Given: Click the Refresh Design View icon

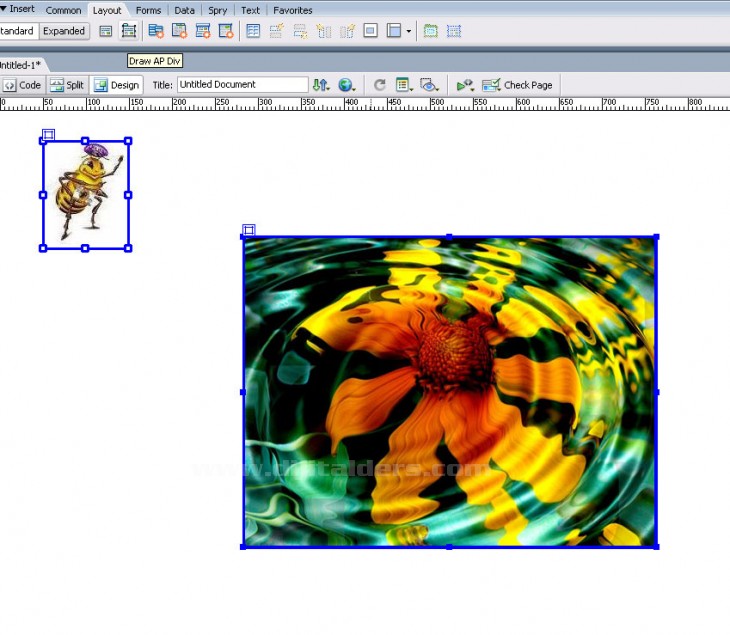Looking at the screenshot, I should point(380,85).
